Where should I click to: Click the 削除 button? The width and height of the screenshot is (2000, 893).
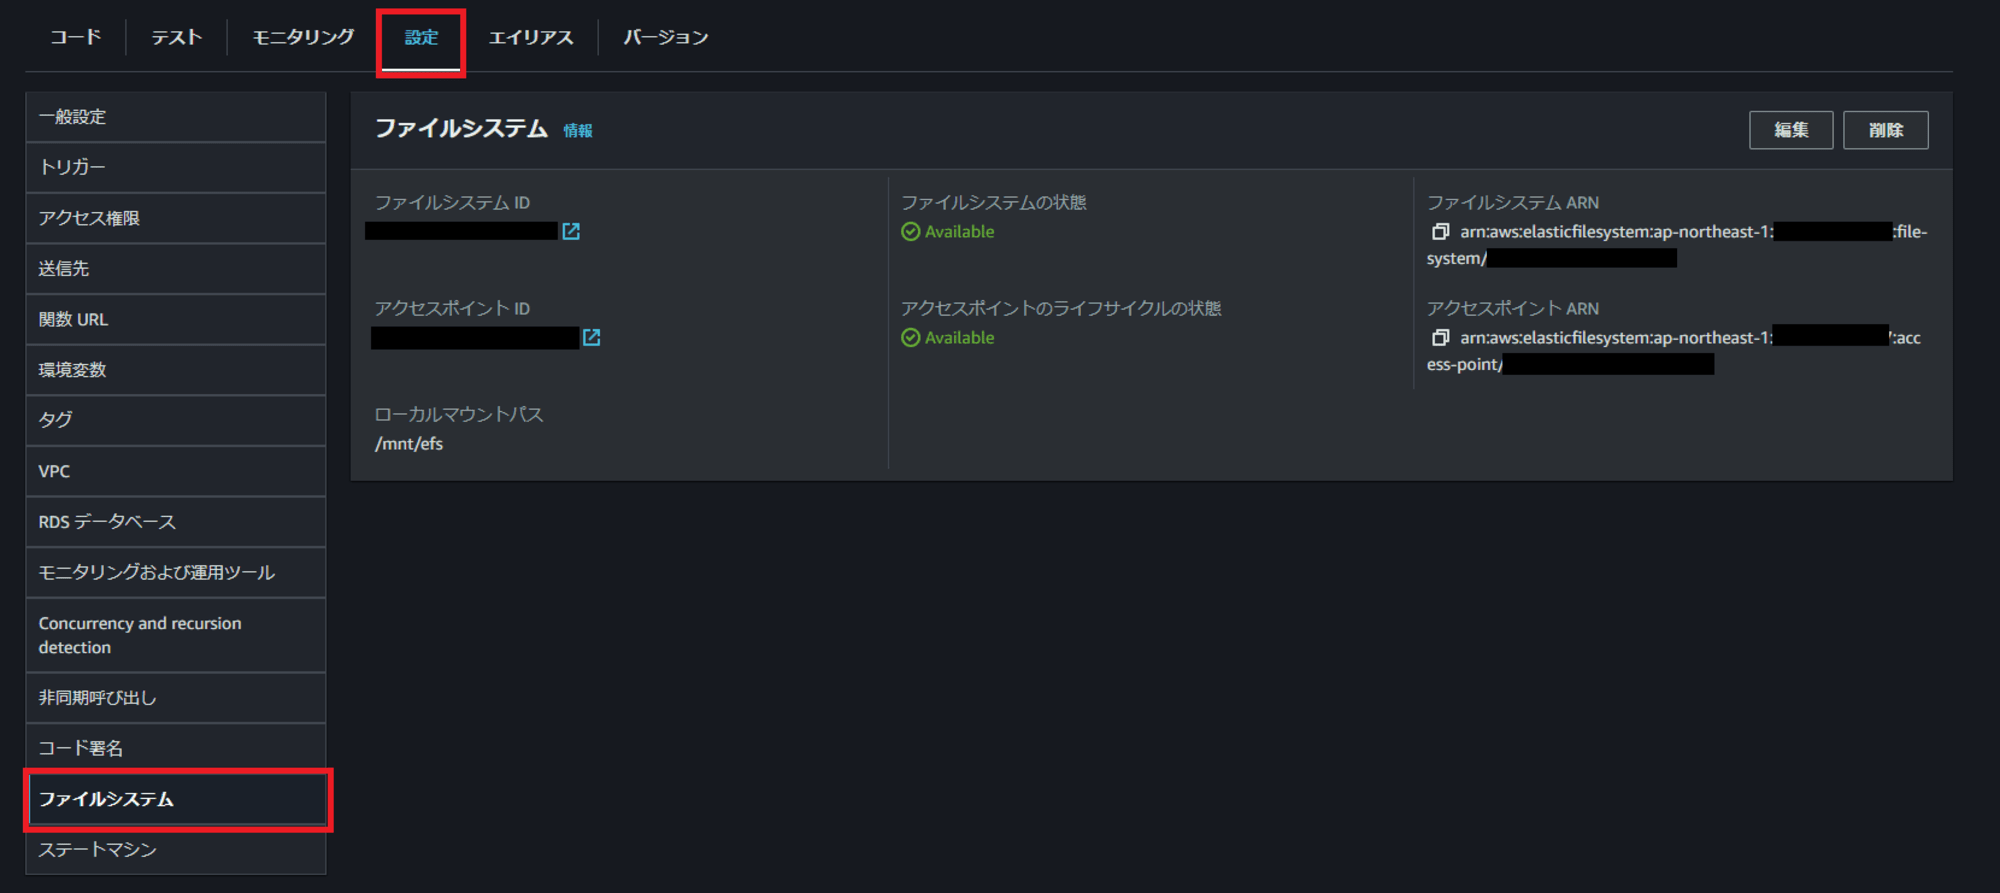click(1886, 130)
